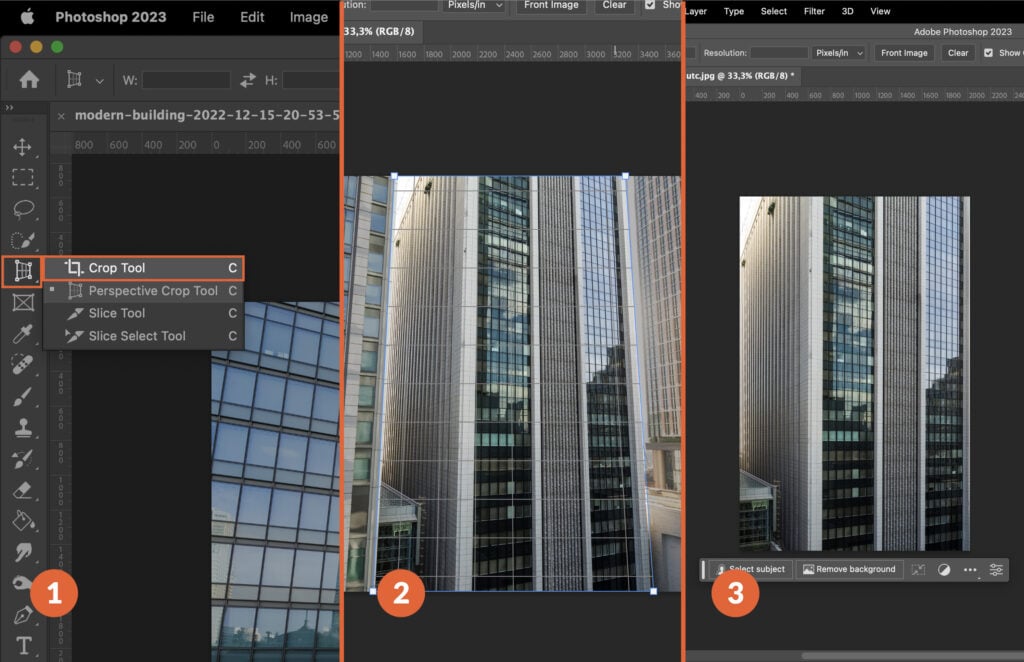Viewport: 1024px width, 662px height.
Task: Select the Eyedropper tool
Action: pyautogui.click(x=24, y=334)
